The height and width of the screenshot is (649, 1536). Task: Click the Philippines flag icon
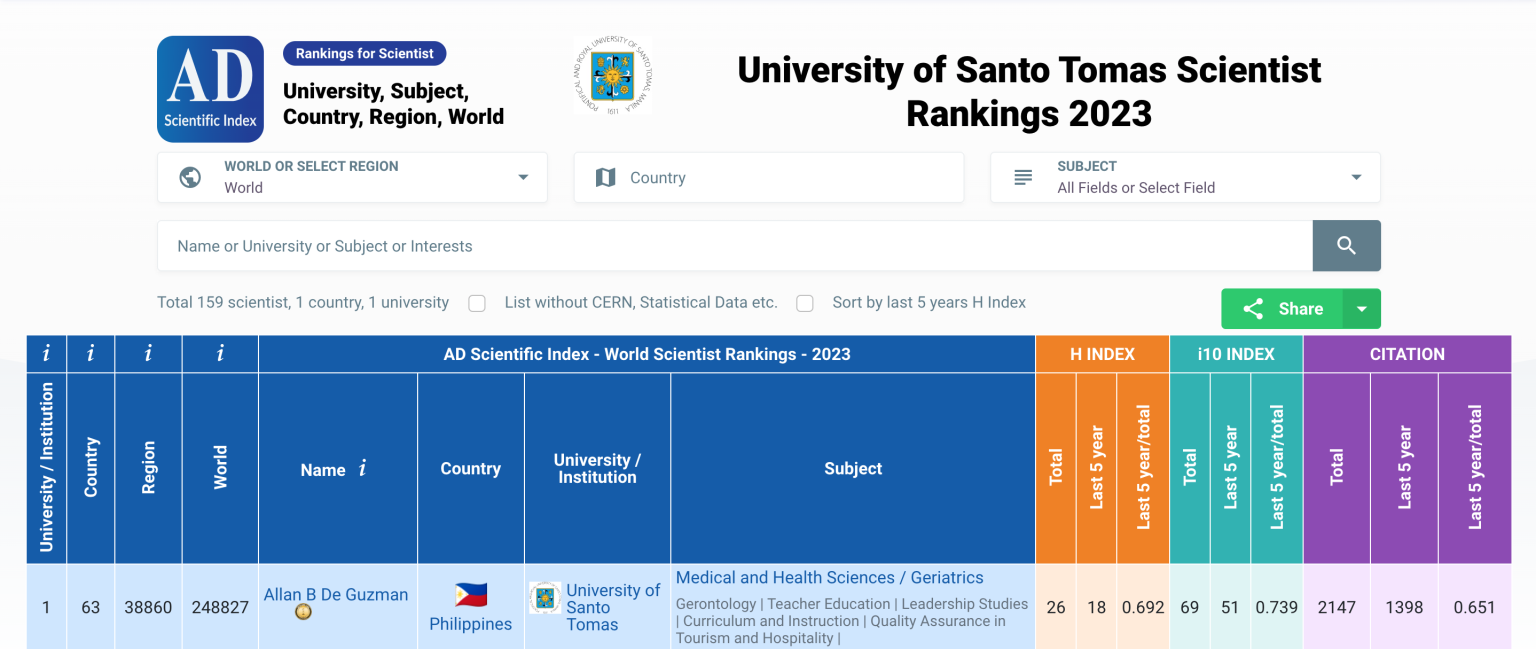[x=471, y=596]
